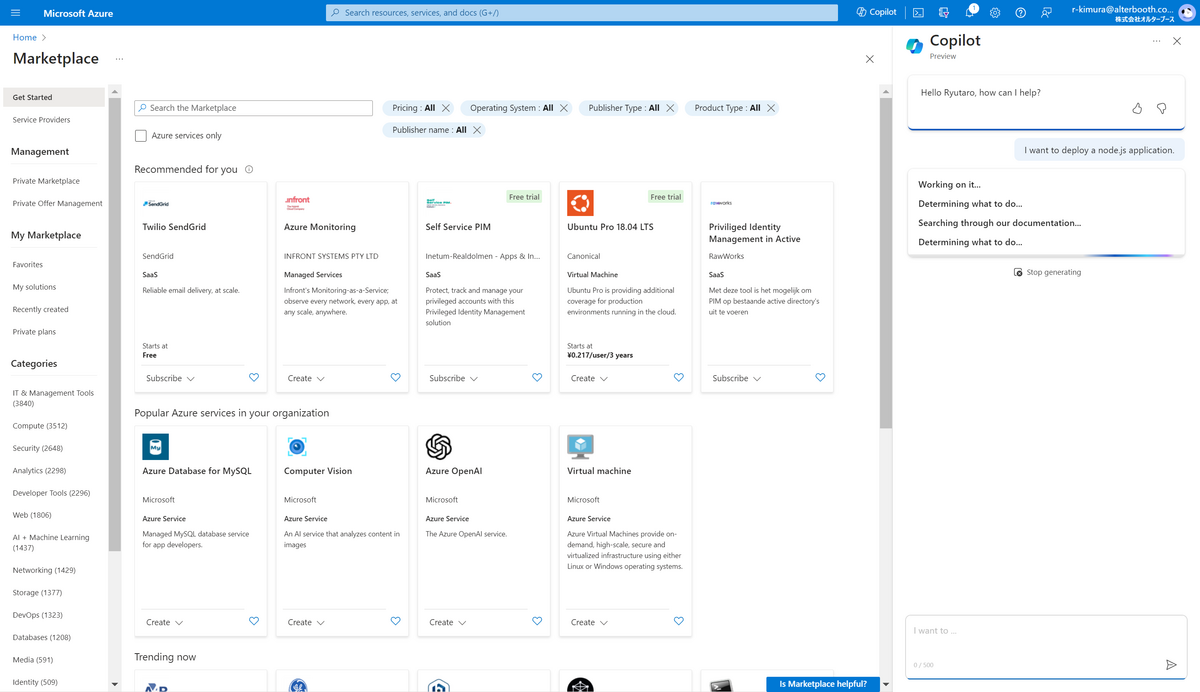This screenshot has width=1200, height=692.
Task: Open the directories and subscriptions filter icon
Action: click(x=943, y=13)
